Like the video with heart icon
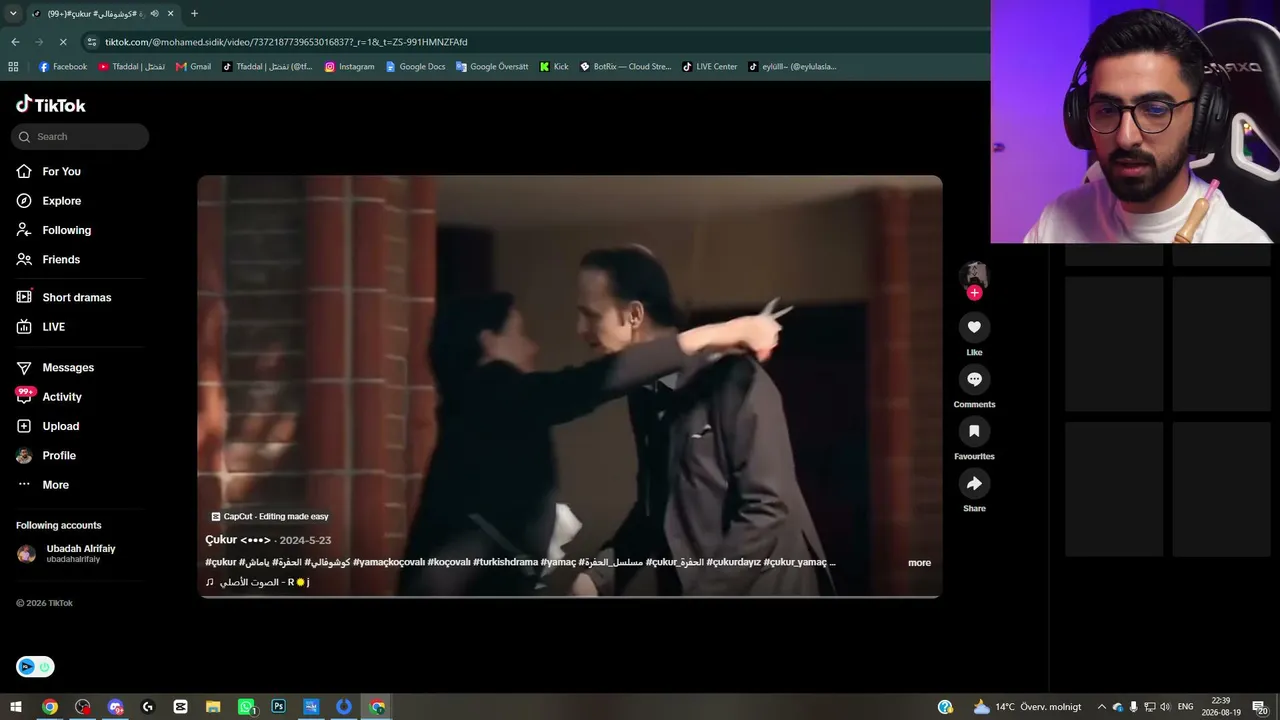The image size is (1280, 720). [974, 327]
